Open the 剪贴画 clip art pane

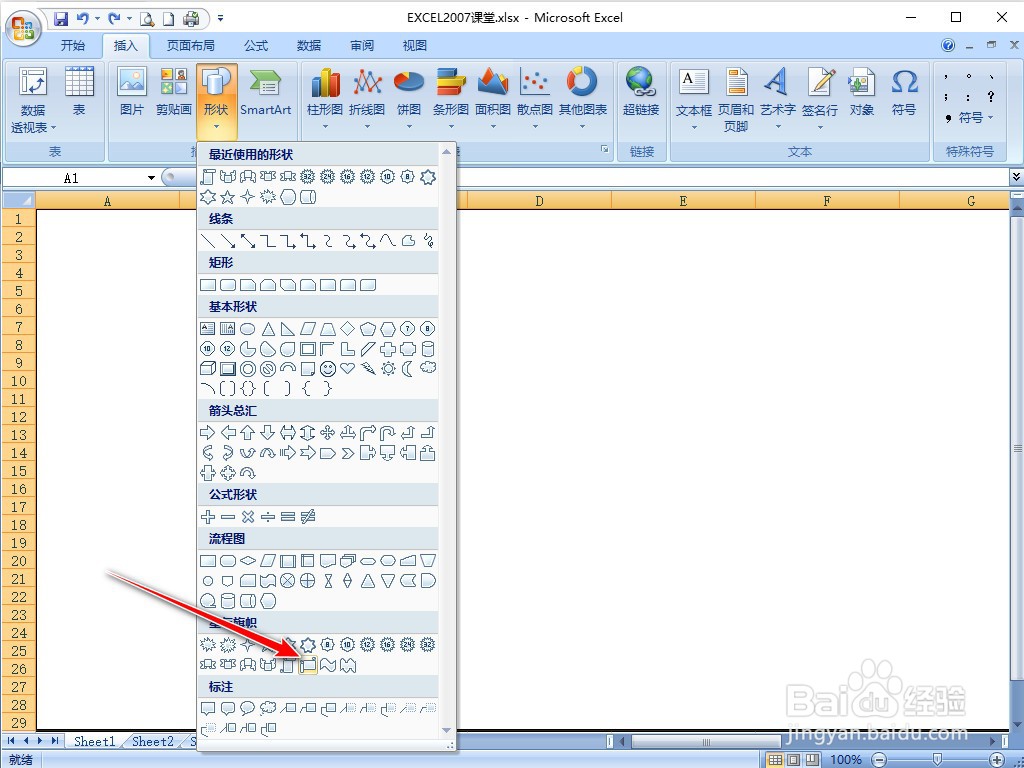[x=174, y=91]
